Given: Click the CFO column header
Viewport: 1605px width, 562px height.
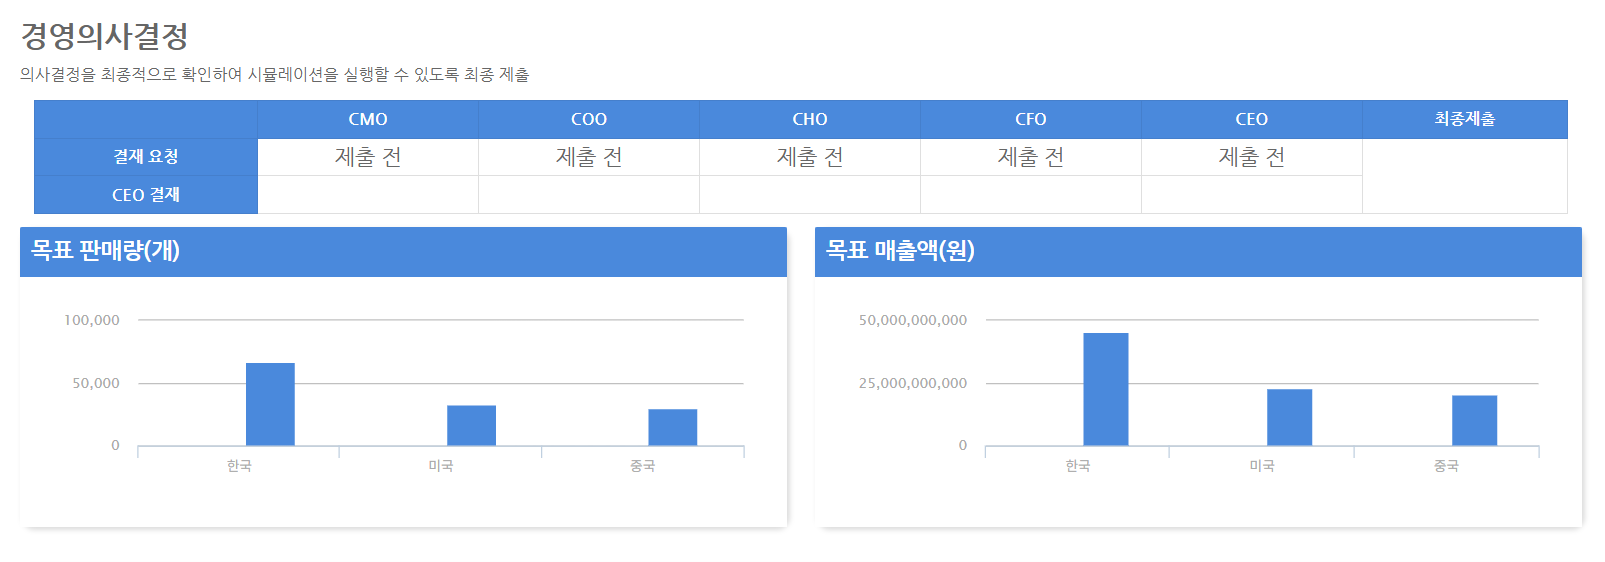Looking at the screenshot, I should [x=1030, y=119].
